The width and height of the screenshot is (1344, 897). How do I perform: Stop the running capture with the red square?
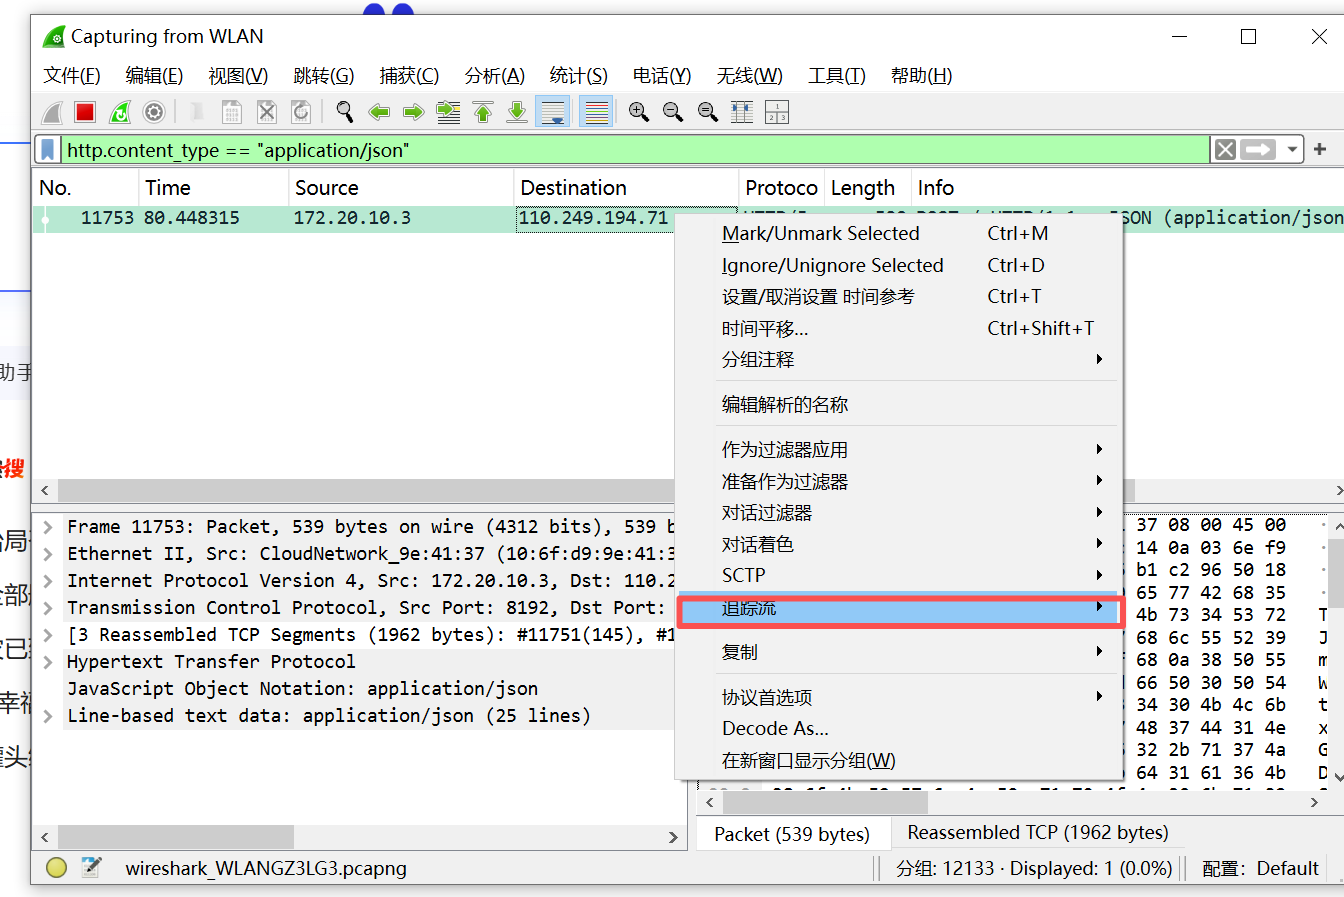tap(85, 112)
